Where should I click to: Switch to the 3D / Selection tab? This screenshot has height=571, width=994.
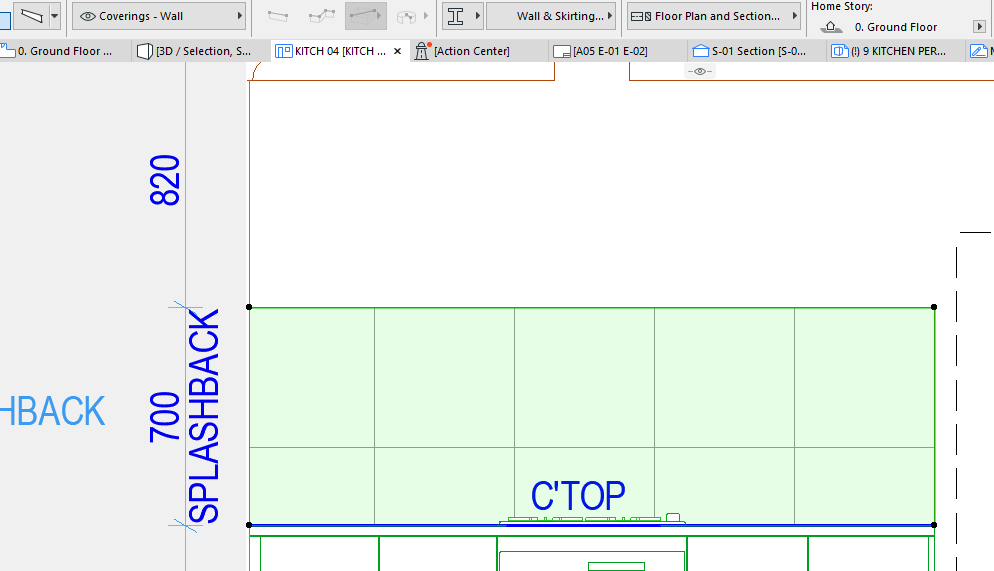pos(202,51)
